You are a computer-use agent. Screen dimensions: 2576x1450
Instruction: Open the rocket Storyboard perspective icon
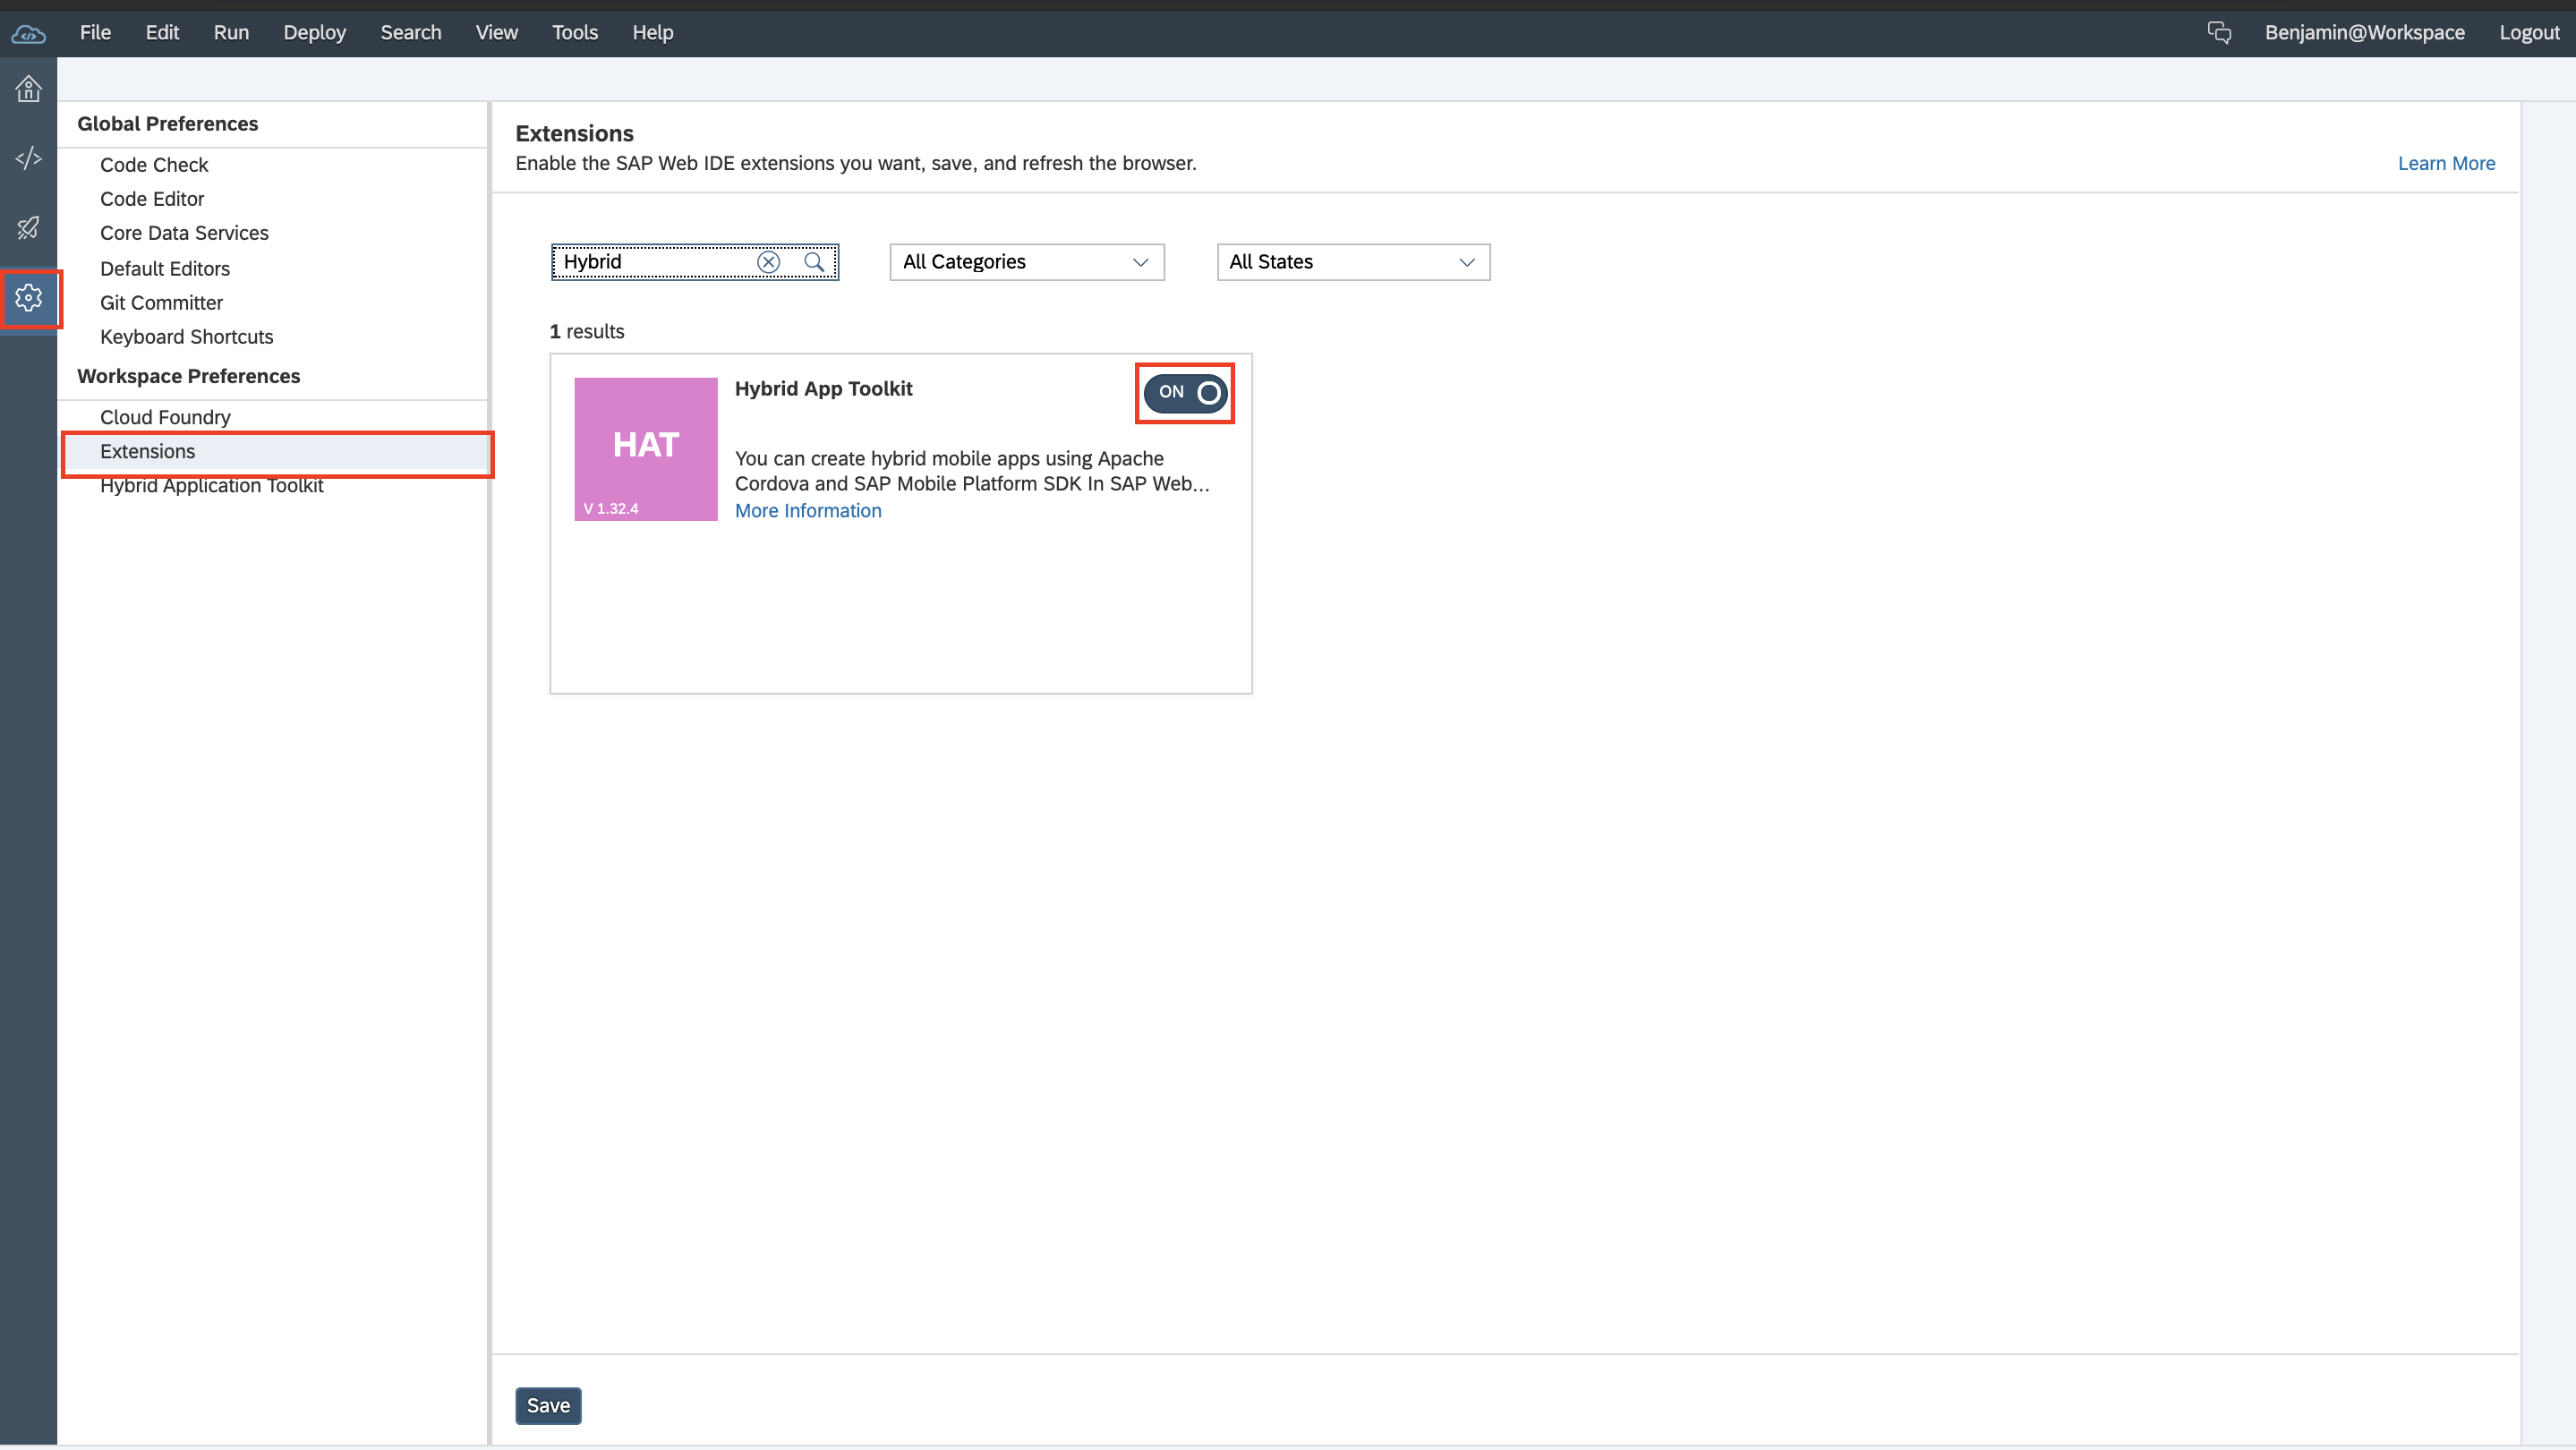click(x=28, y=228)
